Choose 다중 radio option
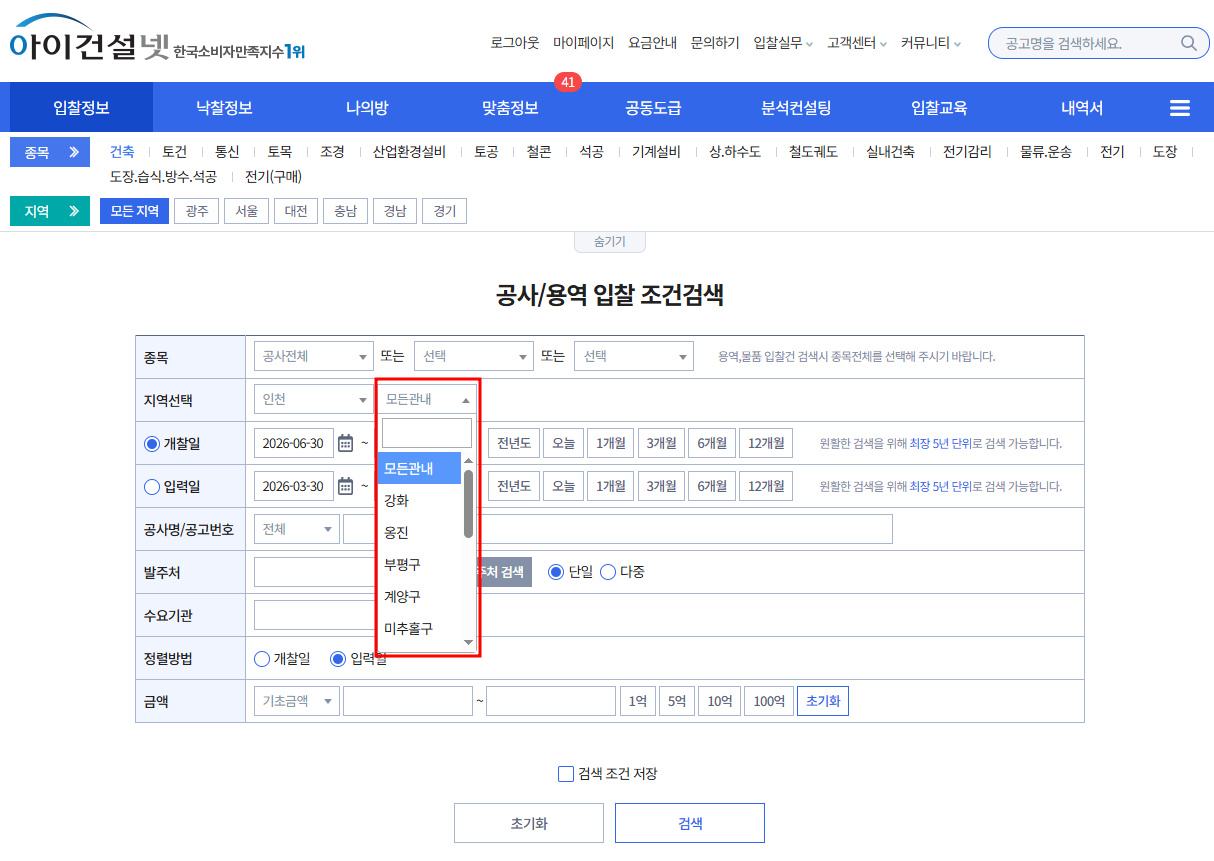The height and width of the screenshot is (861, 1214). [x=607, y=572]
